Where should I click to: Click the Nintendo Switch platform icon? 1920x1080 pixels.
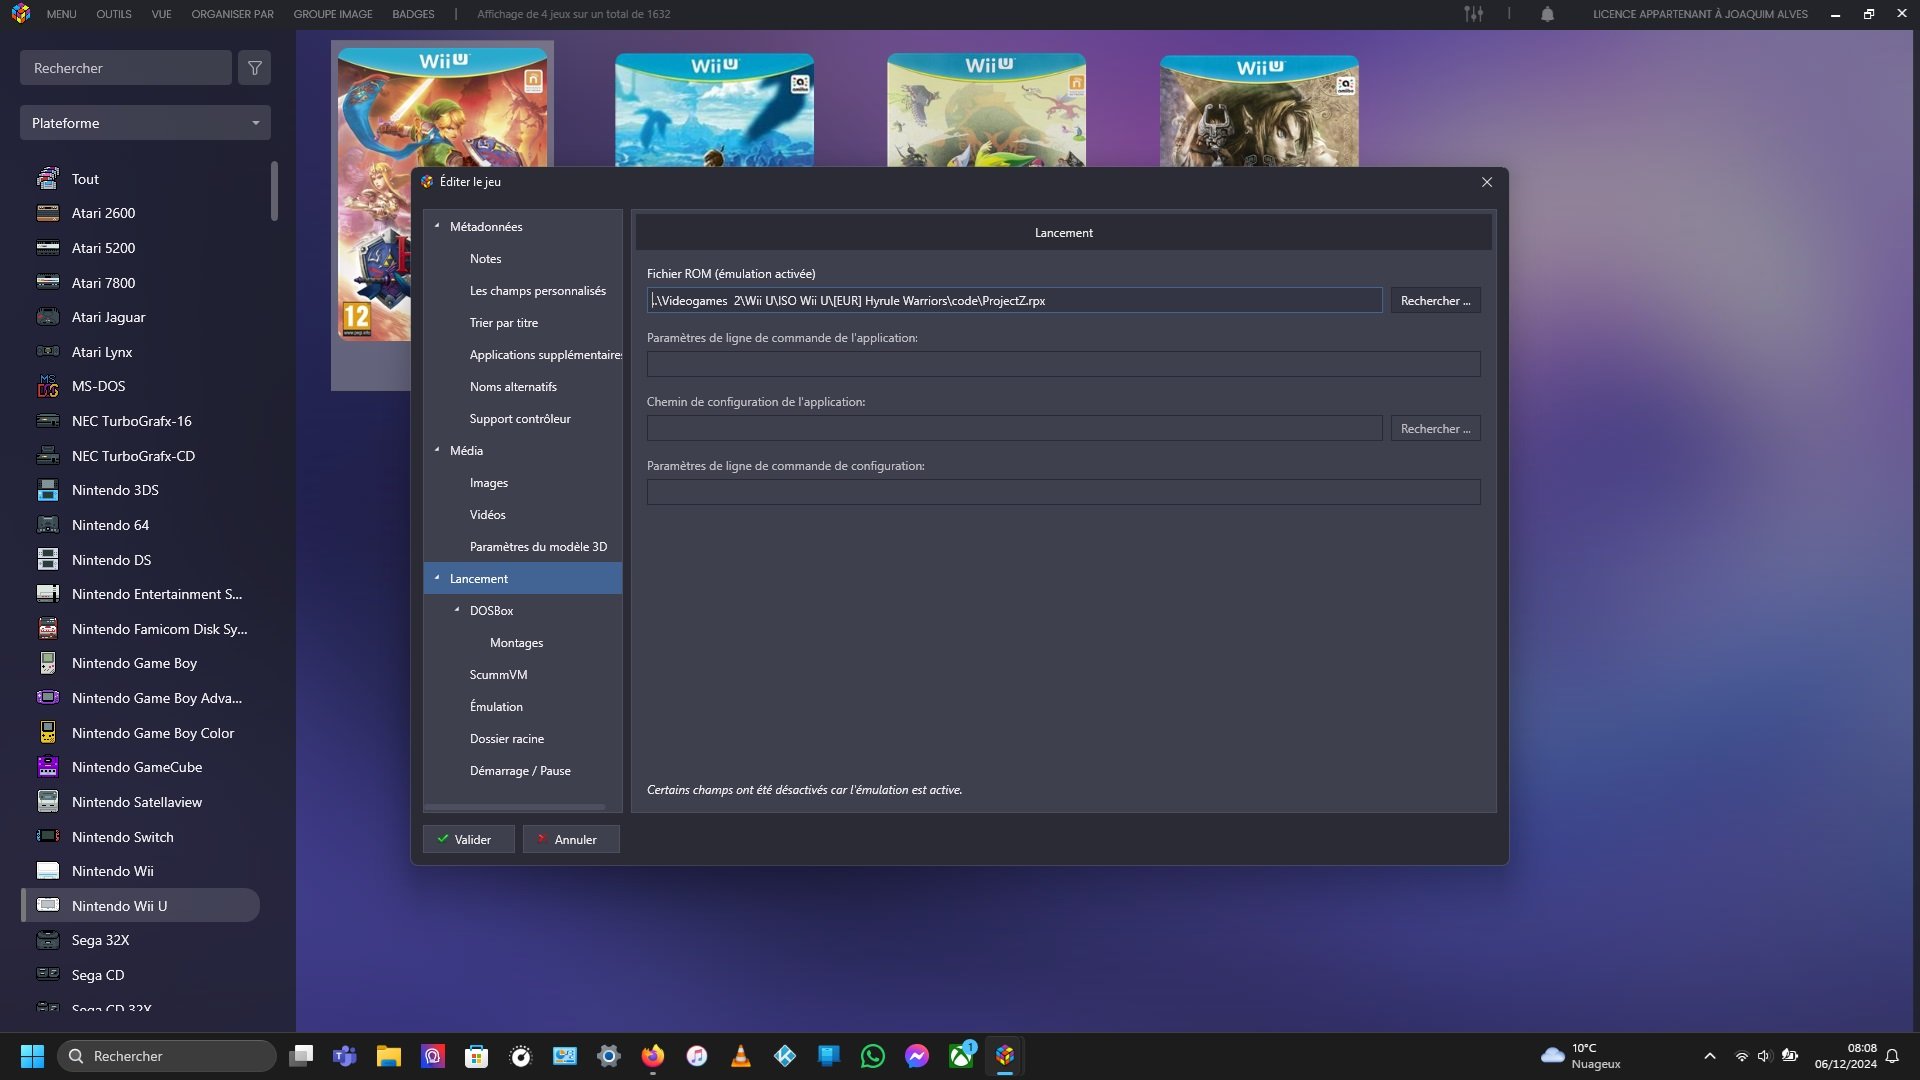(x=48, y=837)
